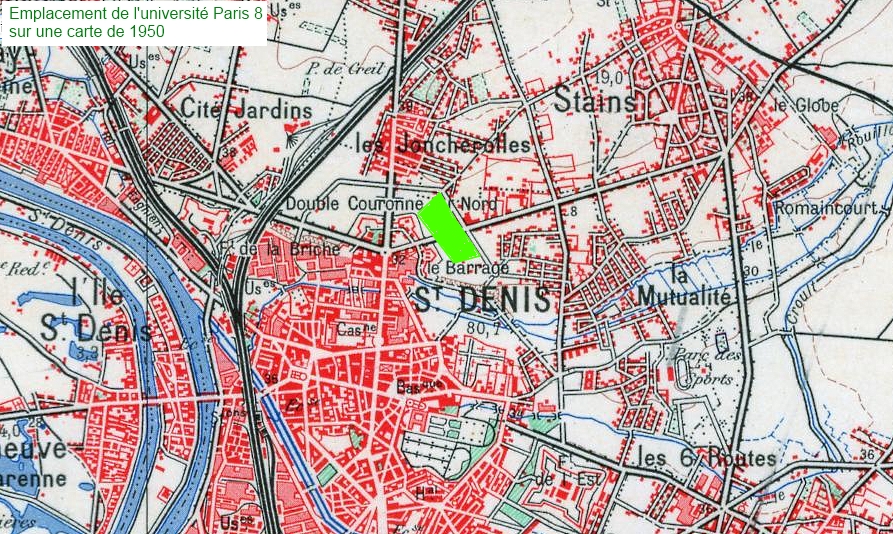The image size is (893, 534).
Task: Click the 'Nord' label beside green marker
Action: [478, 203]
